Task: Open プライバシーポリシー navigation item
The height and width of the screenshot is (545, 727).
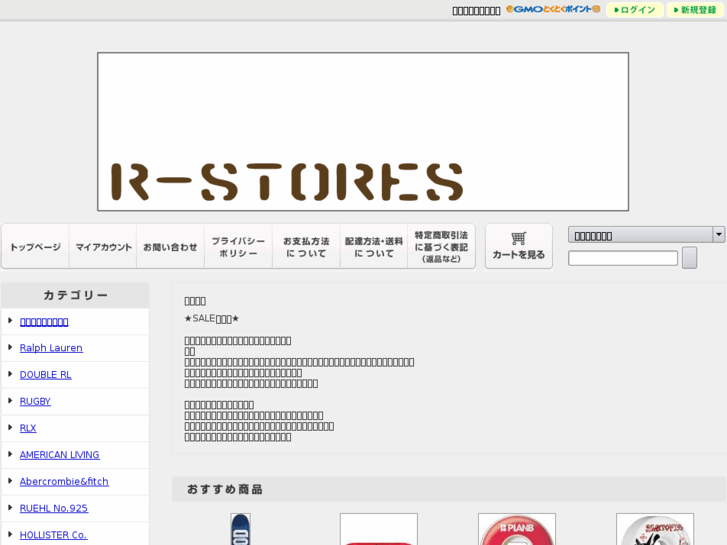Action: point(238,246)
